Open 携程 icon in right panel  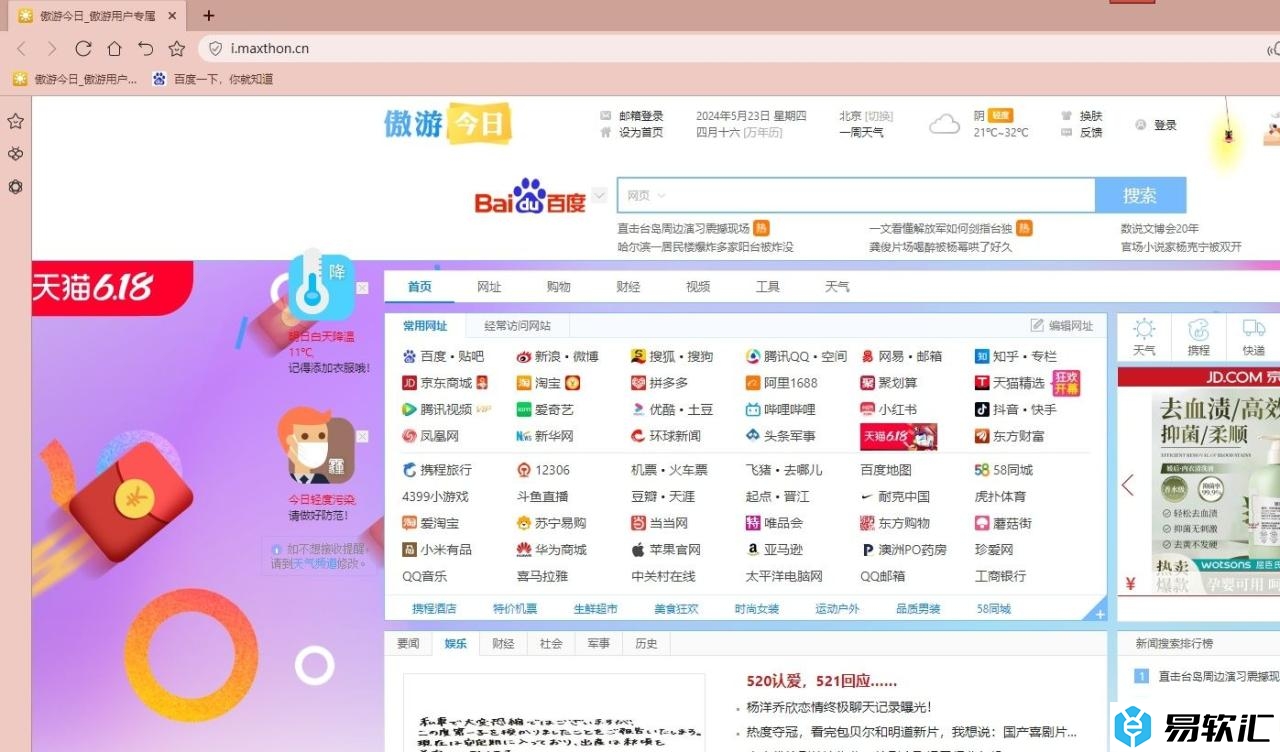[1198, 337]
